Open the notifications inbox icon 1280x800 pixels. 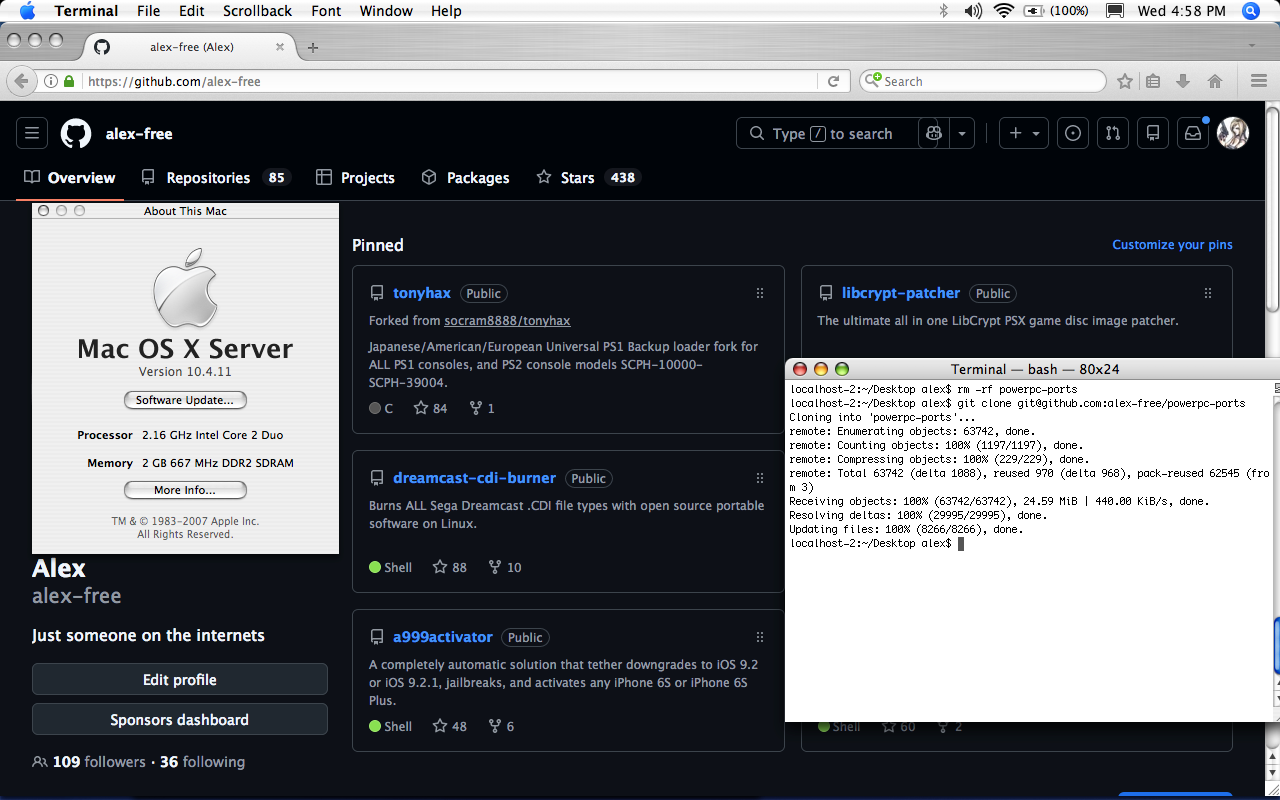click(1193, 133)
